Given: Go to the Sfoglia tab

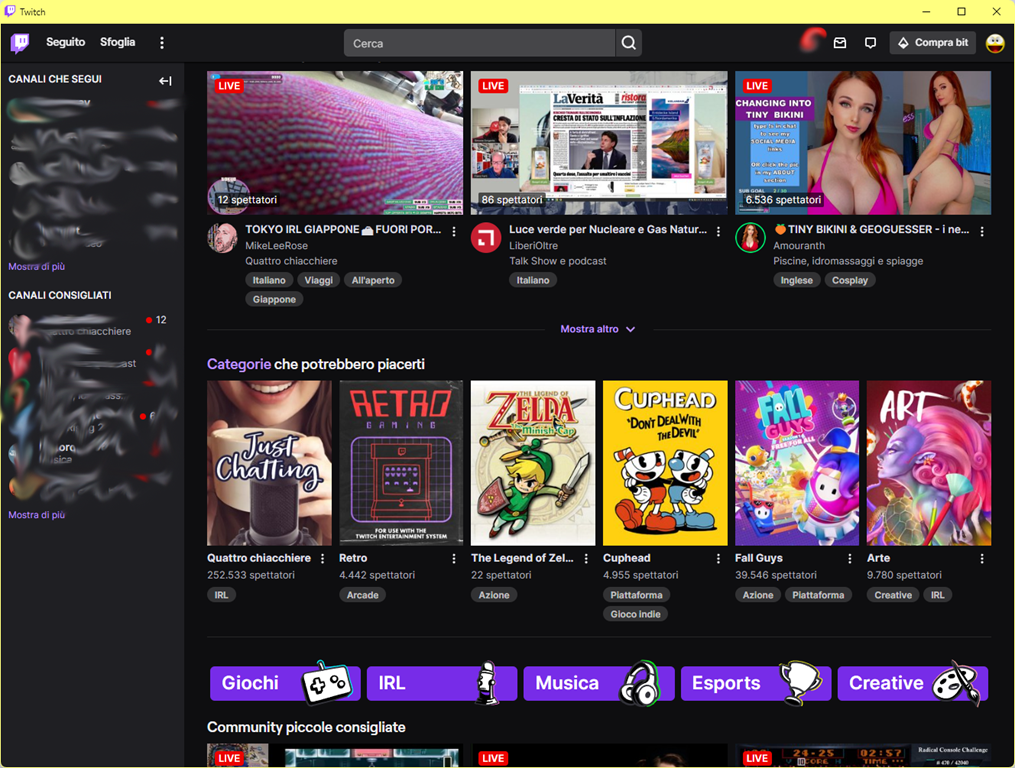Looking at the screenshot, I should (x=117, y=42).
